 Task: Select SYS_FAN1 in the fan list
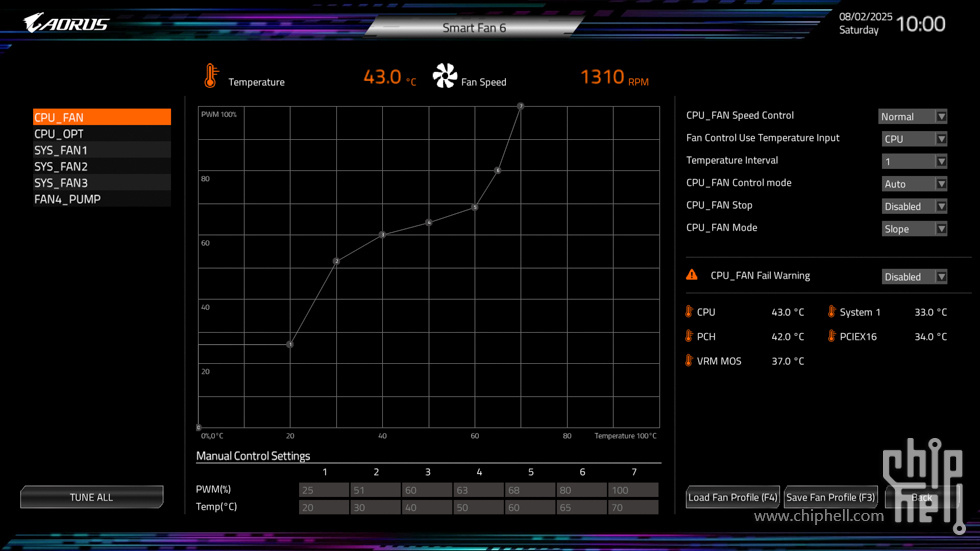click(102, 150)
